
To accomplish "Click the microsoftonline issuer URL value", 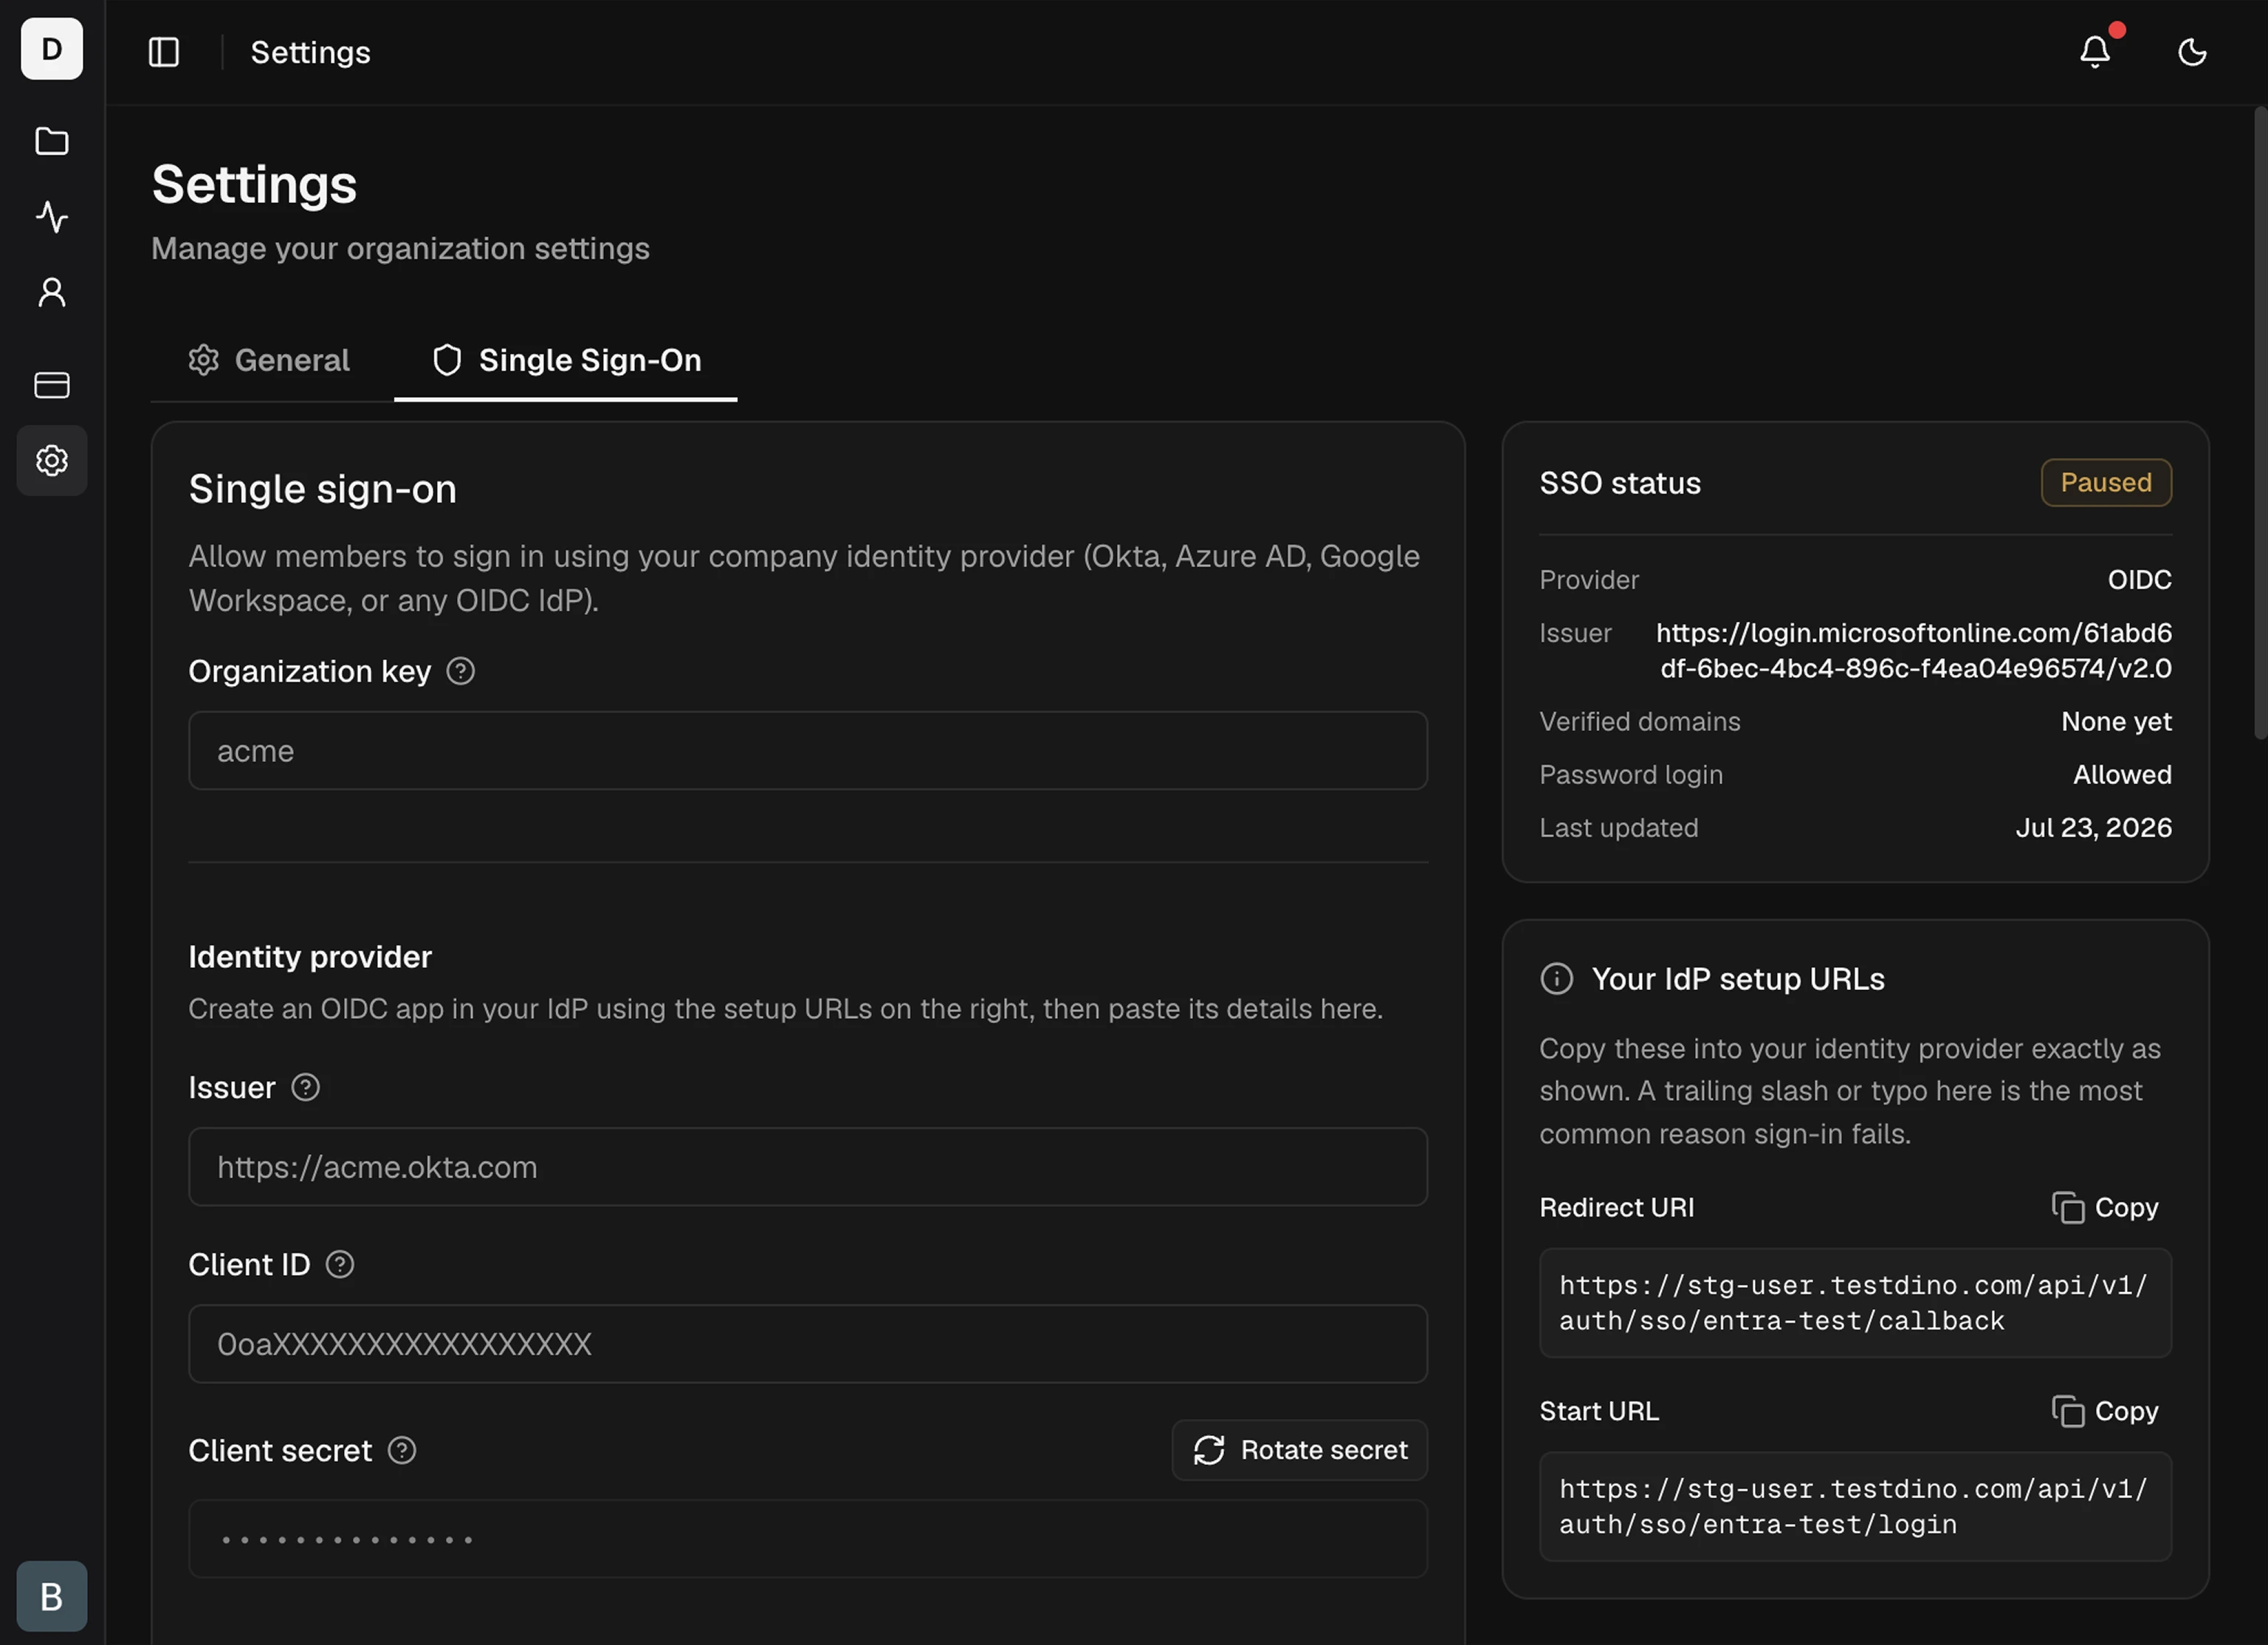I will tap(1914, 650).
